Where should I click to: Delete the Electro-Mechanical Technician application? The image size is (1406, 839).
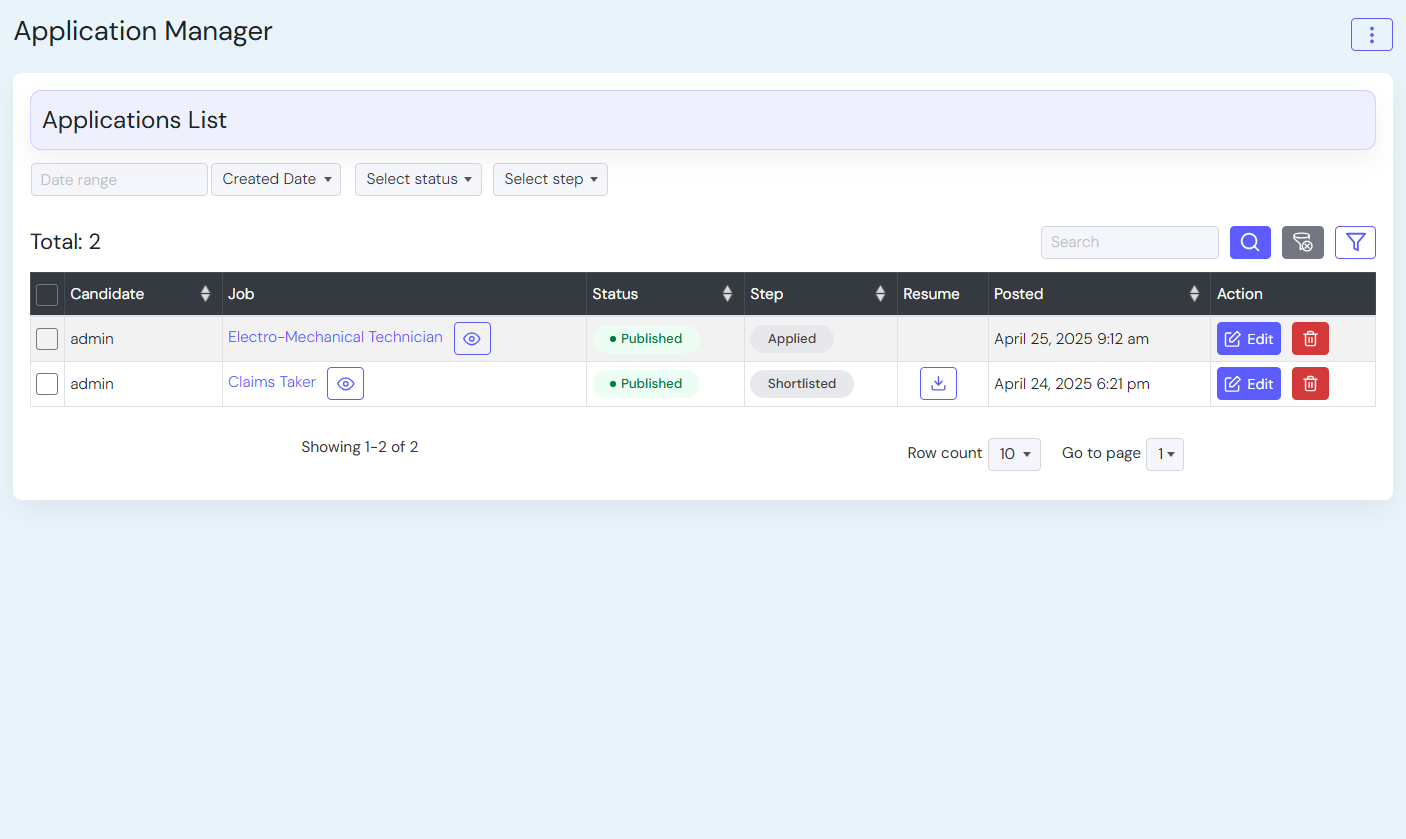[1310, 339]
